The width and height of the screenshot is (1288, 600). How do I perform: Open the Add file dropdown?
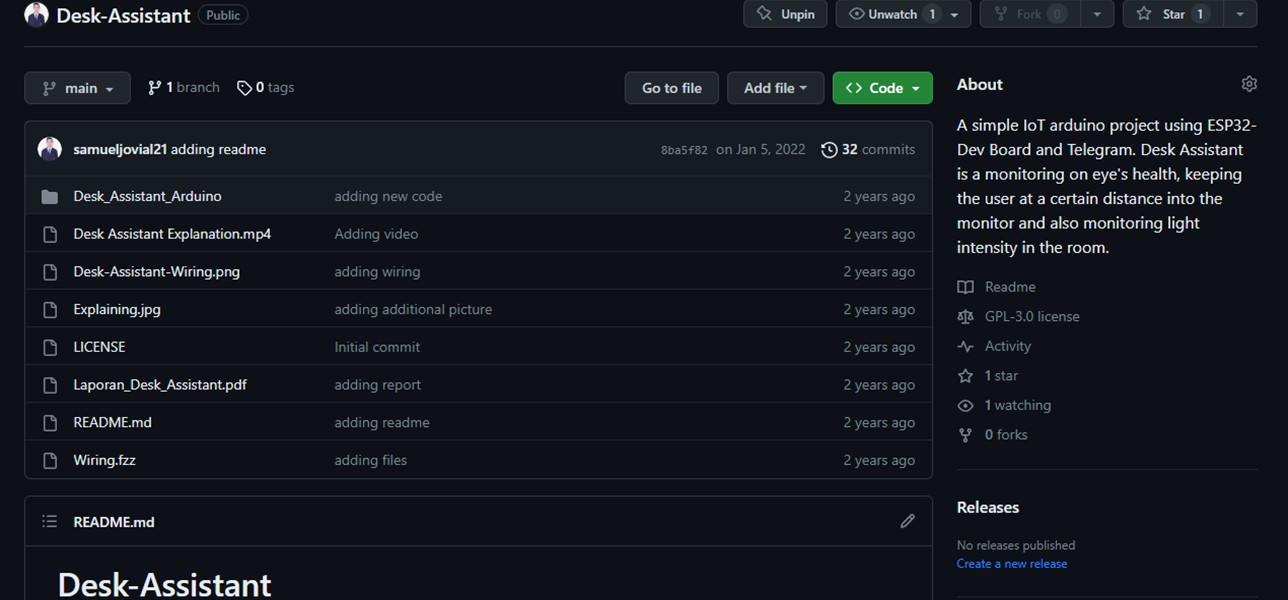(775, 88)
